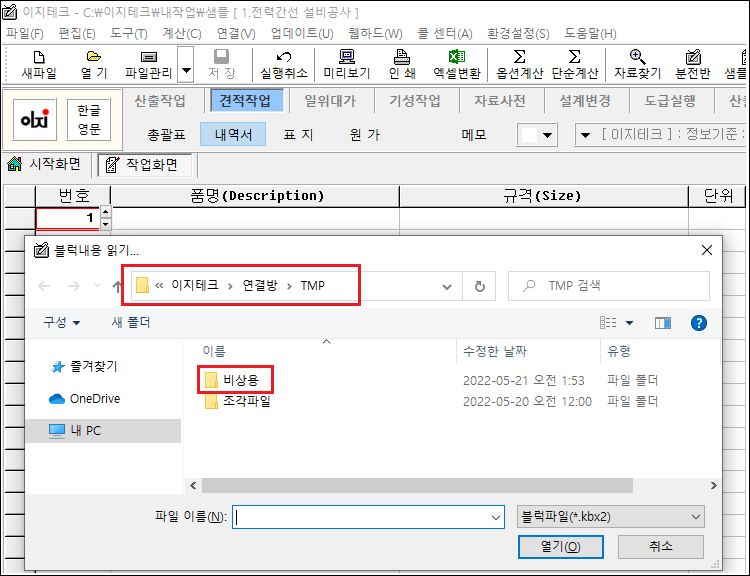
Task: Switch to the 산출작업 tab
Action: click(x=160, y=100)
